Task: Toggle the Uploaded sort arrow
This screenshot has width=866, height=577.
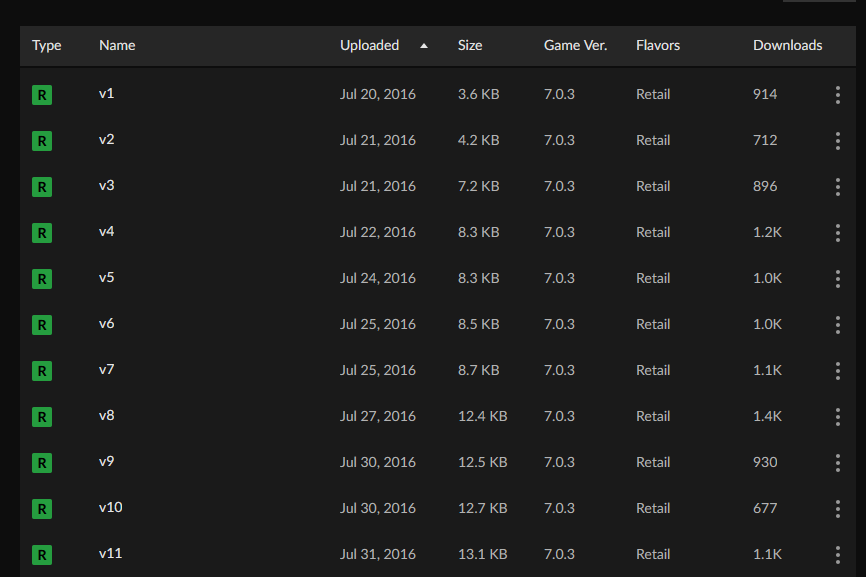Action: [x=424, y=46]
